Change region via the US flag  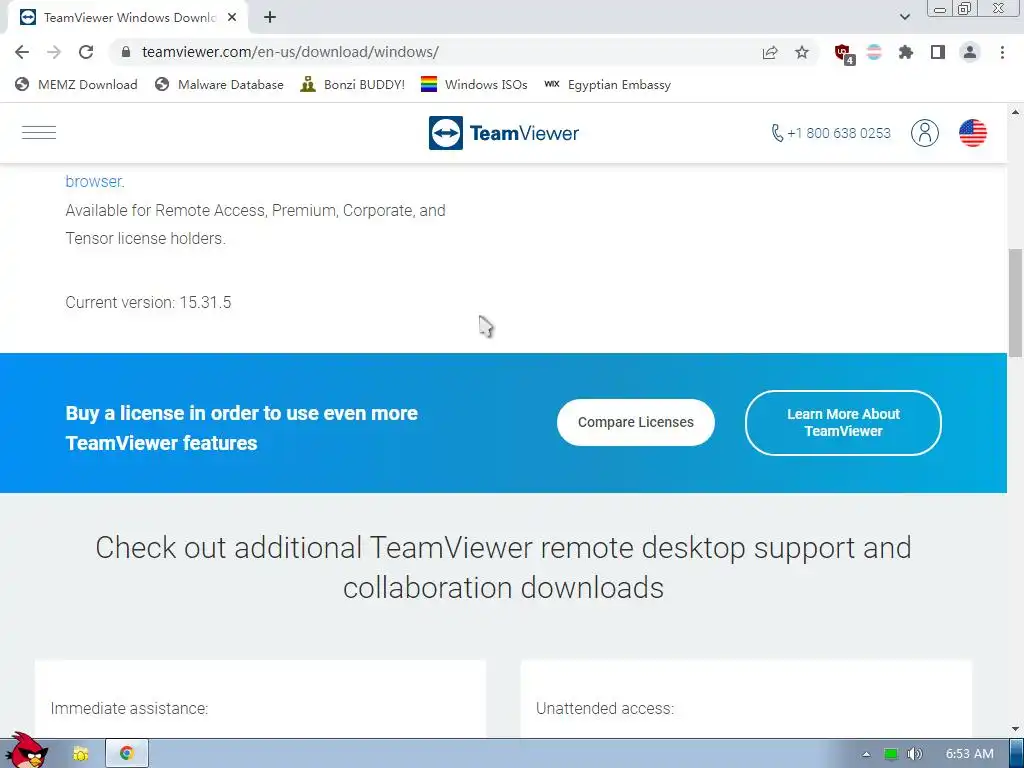(972, 133)
